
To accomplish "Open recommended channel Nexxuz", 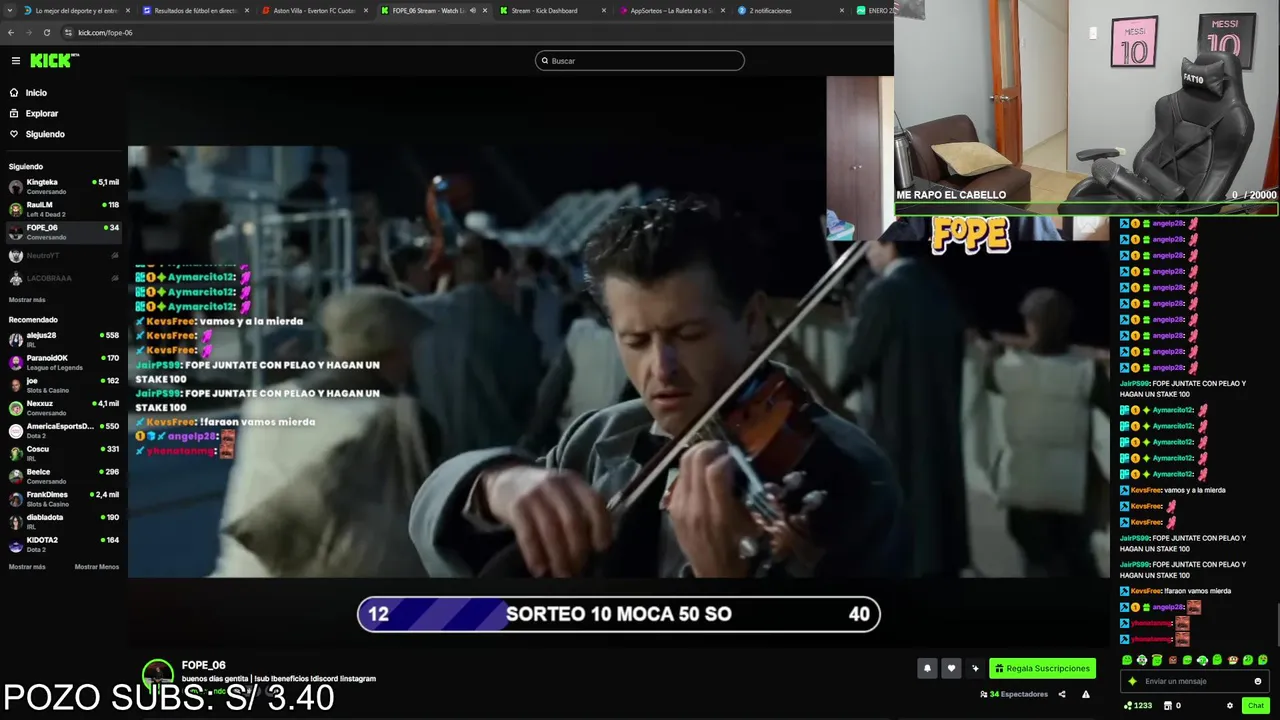I will [63, 408].
